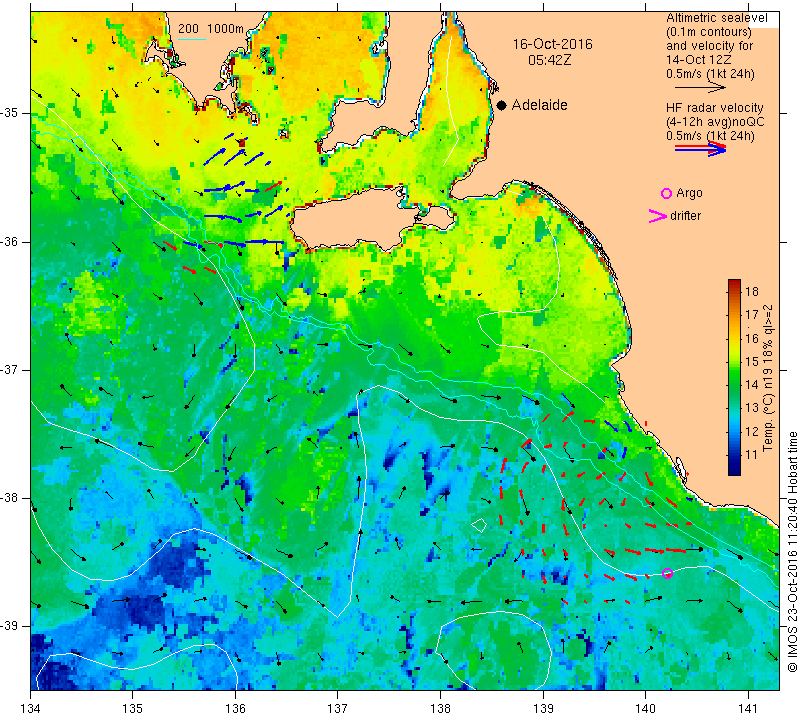Click the 15 value on temperature scale

(752, 361)
